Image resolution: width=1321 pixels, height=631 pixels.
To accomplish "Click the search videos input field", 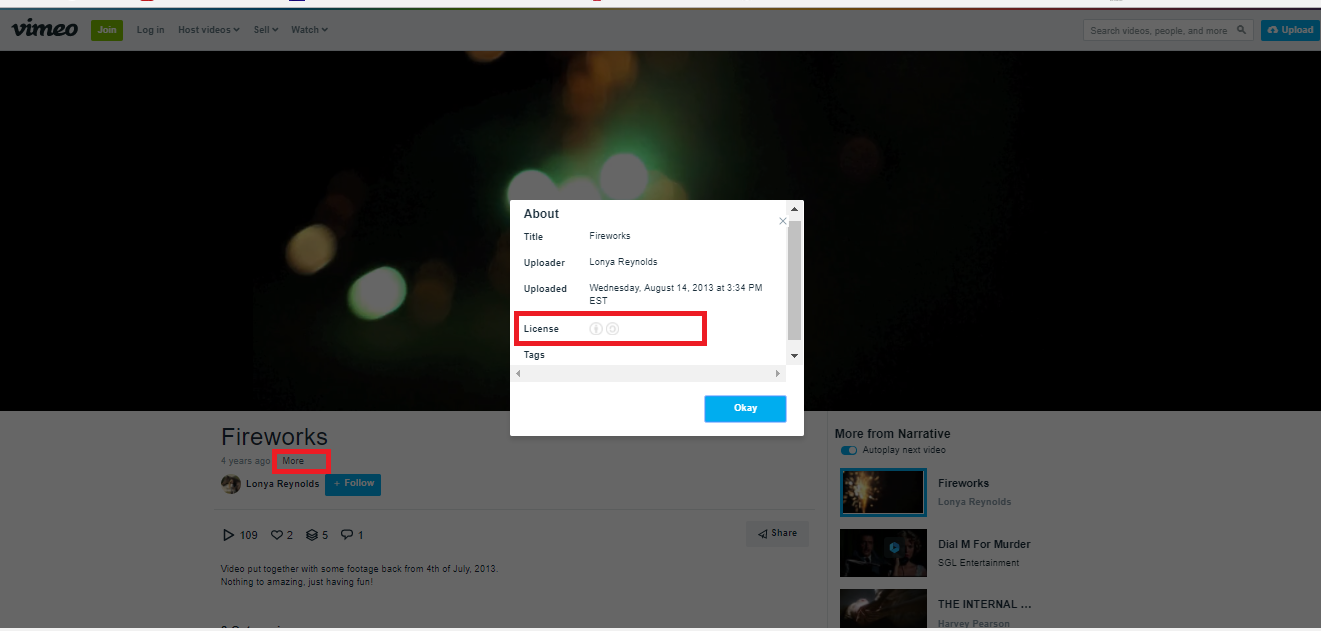I will click(1160, 31).
